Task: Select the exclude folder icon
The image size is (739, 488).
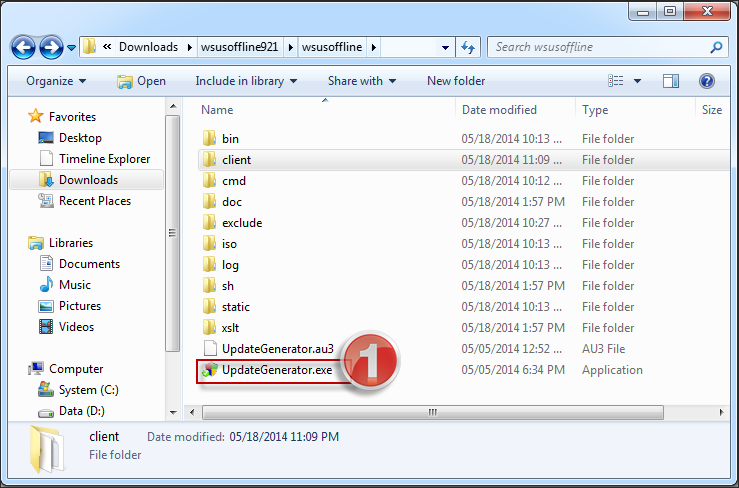Action: [209, 223]
